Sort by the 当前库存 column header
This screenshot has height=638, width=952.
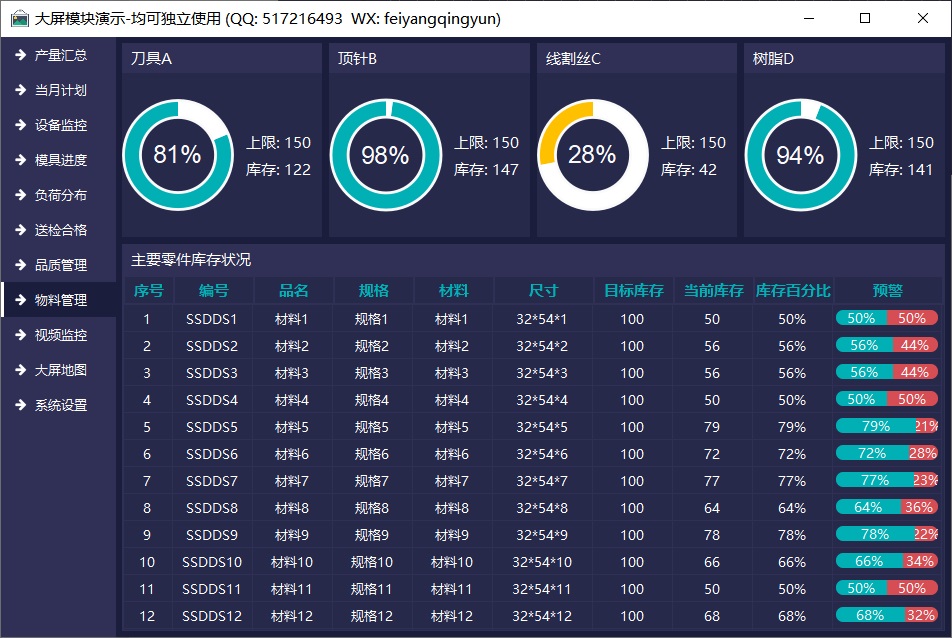pos(713,291)
